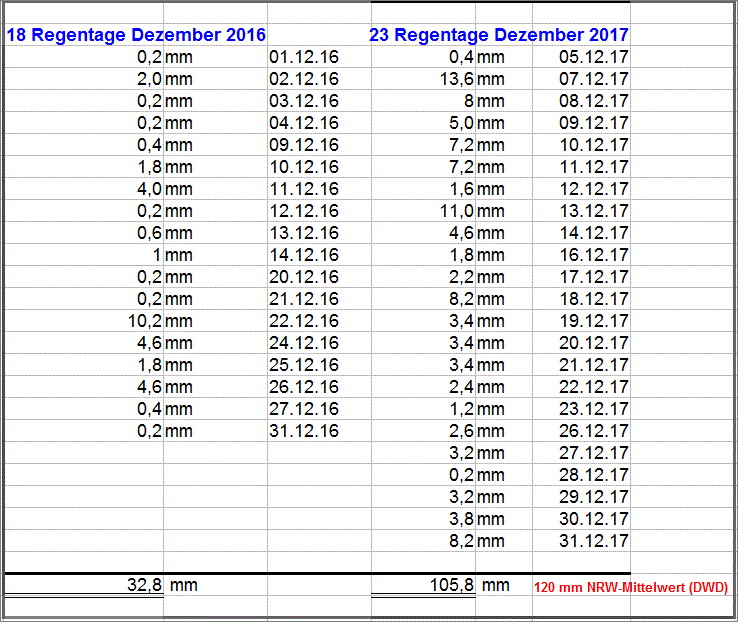Image resolution: width=738 pixels, height=622 pixels.
Task: Select the date cell 12.12.17
Action: pyautogui.click(x=594, y=189)
